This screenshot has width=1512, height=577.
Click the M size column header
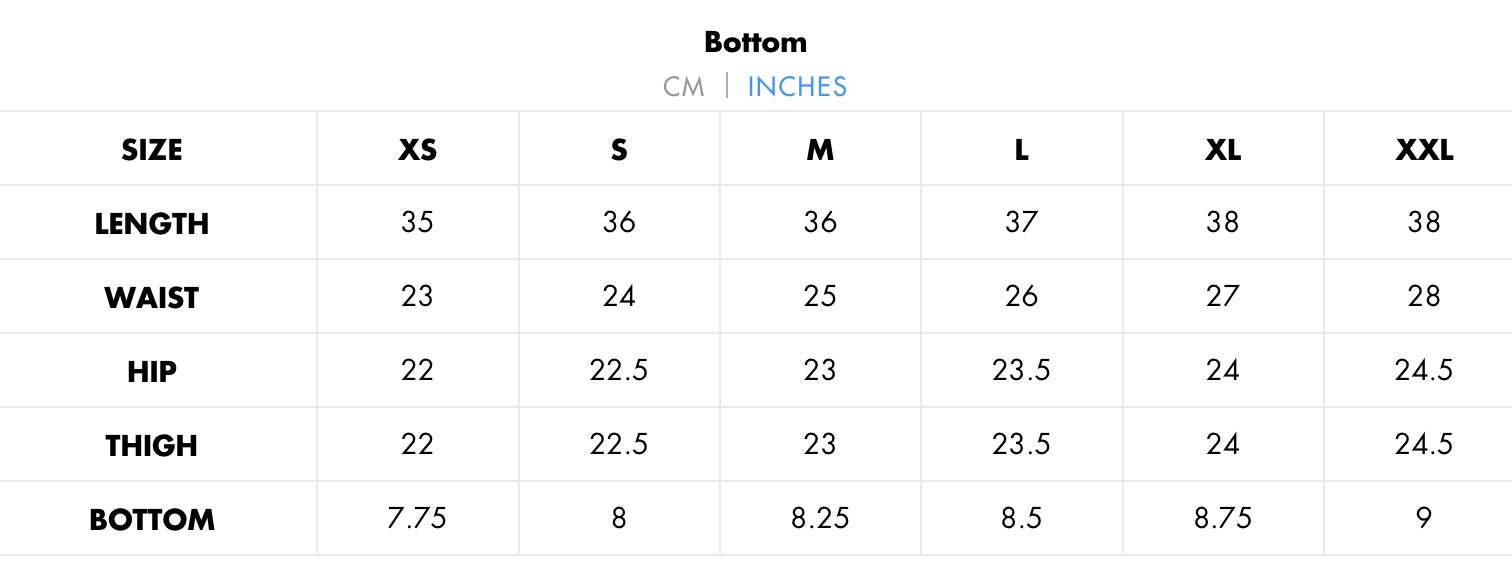click(x=820, y=150)
